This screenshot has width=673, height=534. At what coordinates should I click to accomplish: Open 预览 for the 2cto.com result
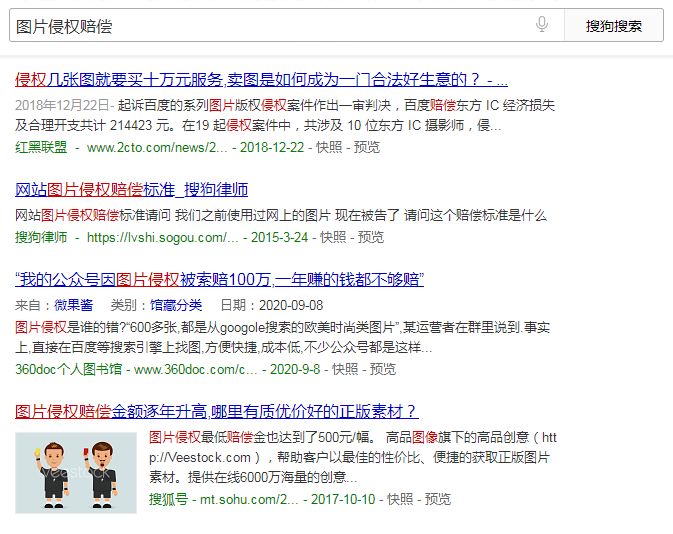(367, 147)
